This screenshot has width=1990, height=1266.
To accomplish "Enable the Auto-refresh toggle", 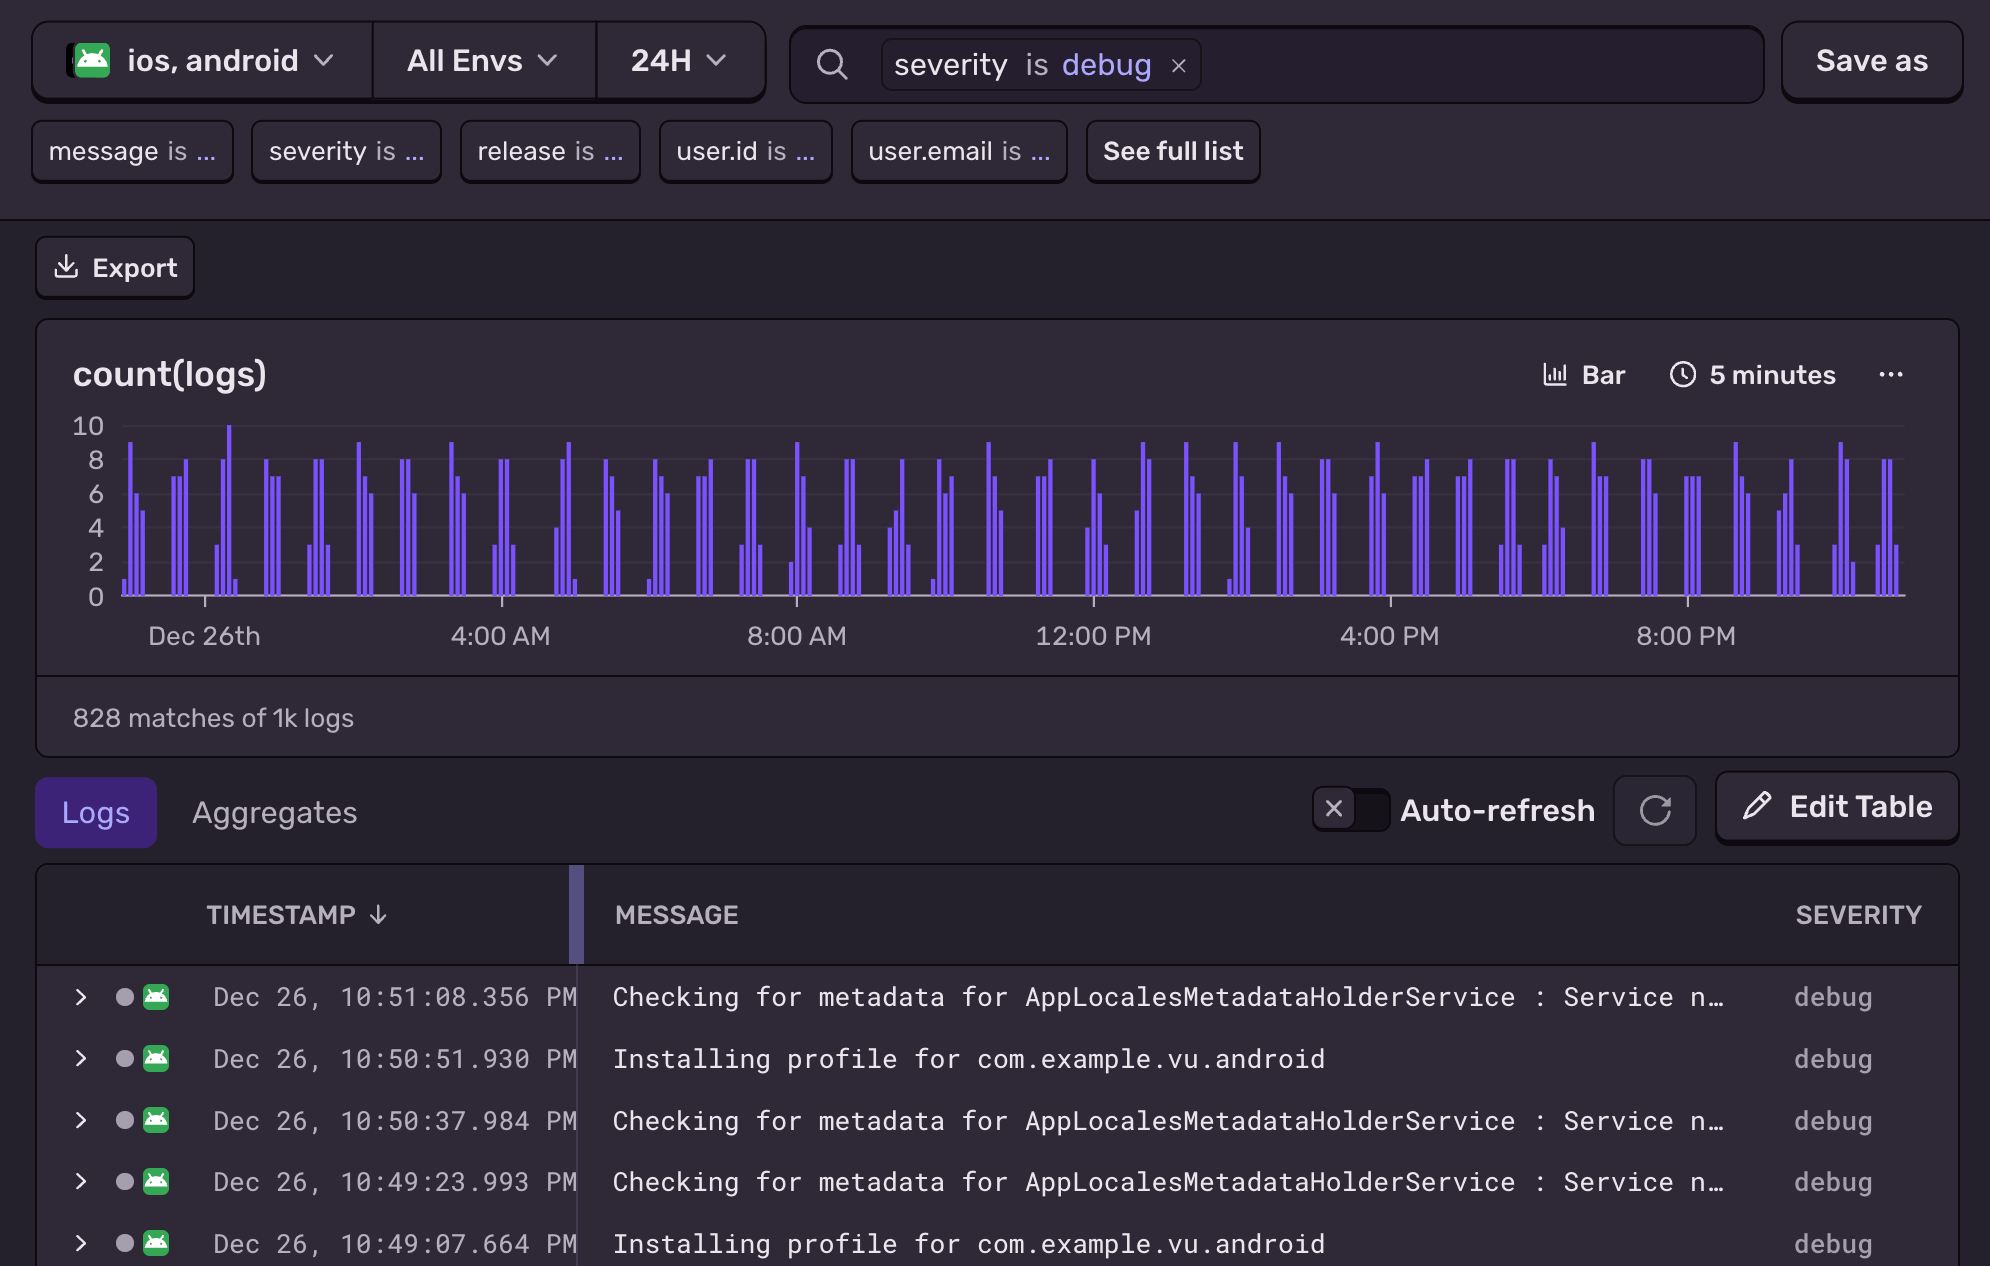I will 1351,810.
